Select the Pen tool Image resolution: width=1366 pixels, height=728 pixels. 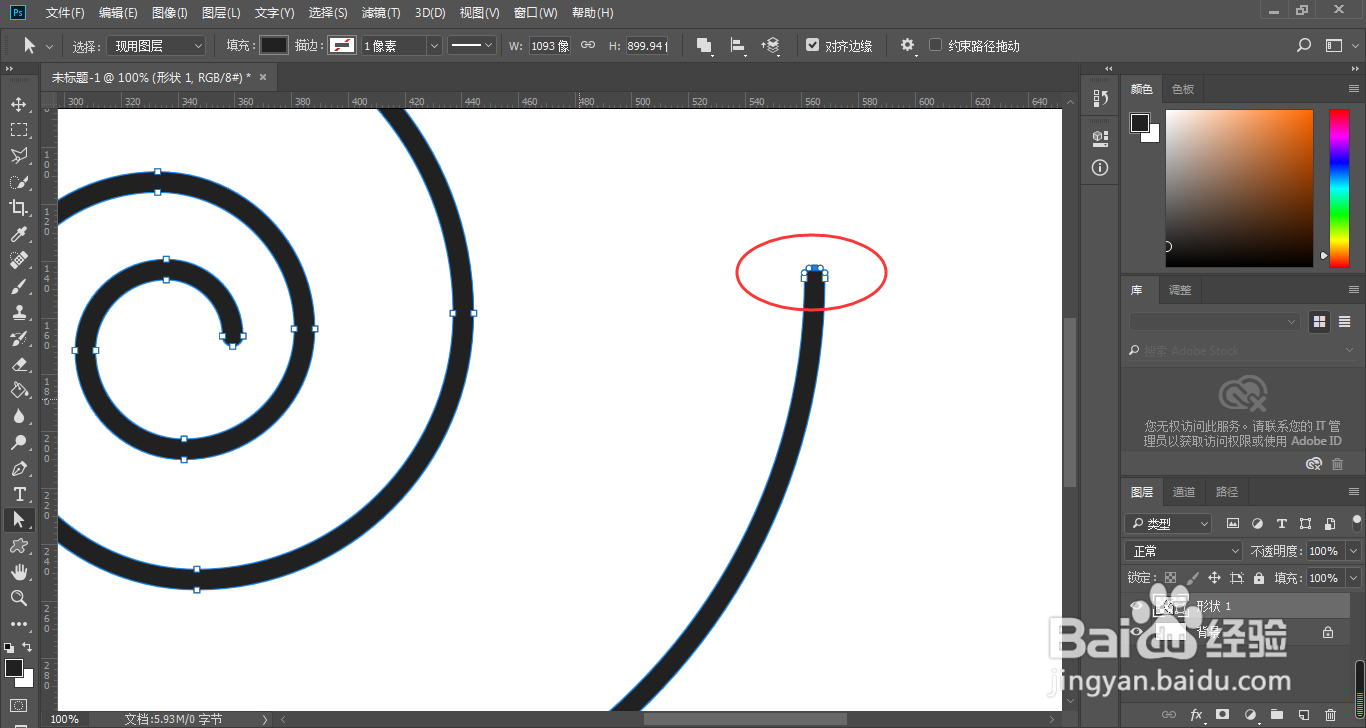pos(18,468)
